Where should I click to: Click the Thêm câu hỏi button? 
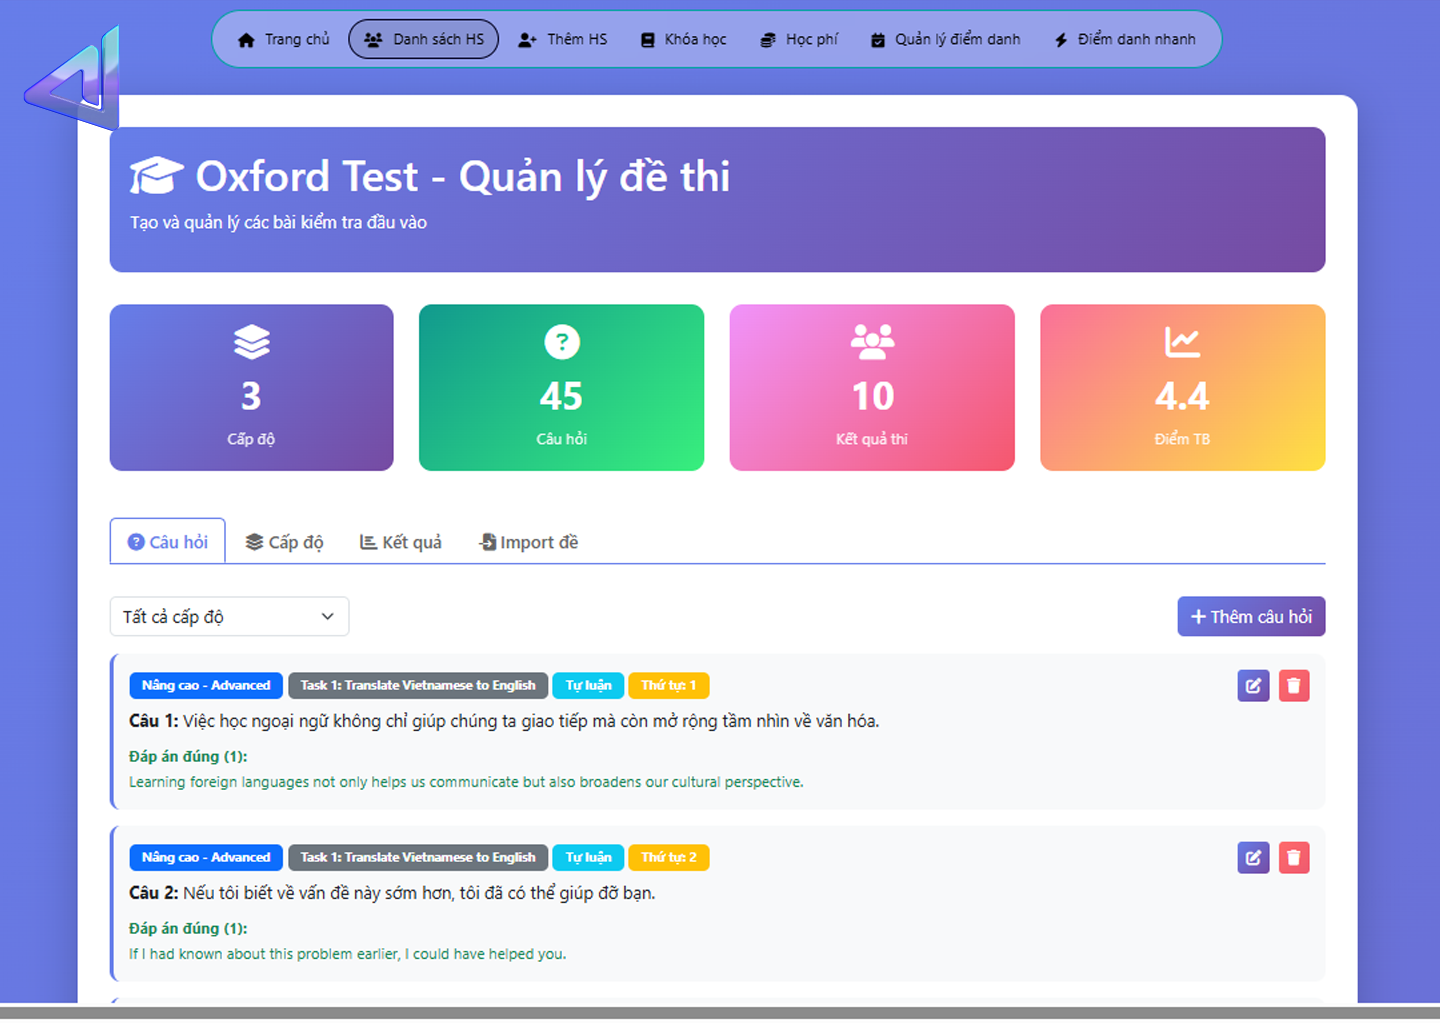pyautogui.click(x=1251, y=617)
